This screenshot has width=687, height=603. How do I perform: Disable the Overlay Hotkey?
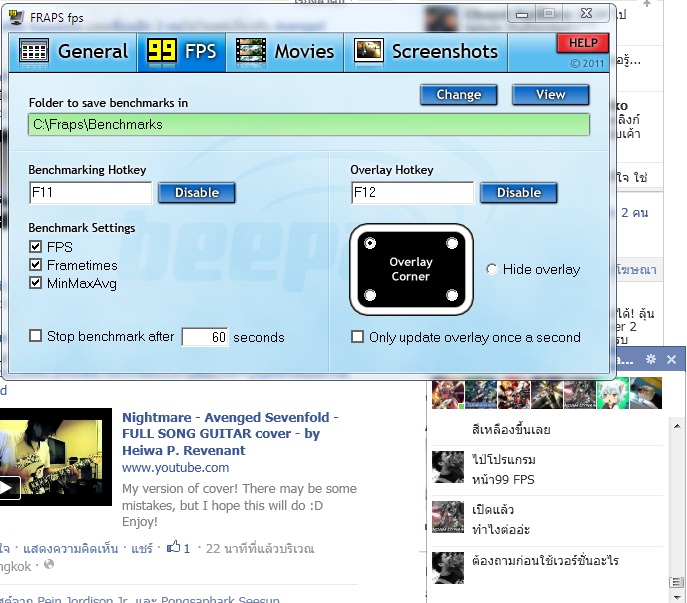click(519, 193)
